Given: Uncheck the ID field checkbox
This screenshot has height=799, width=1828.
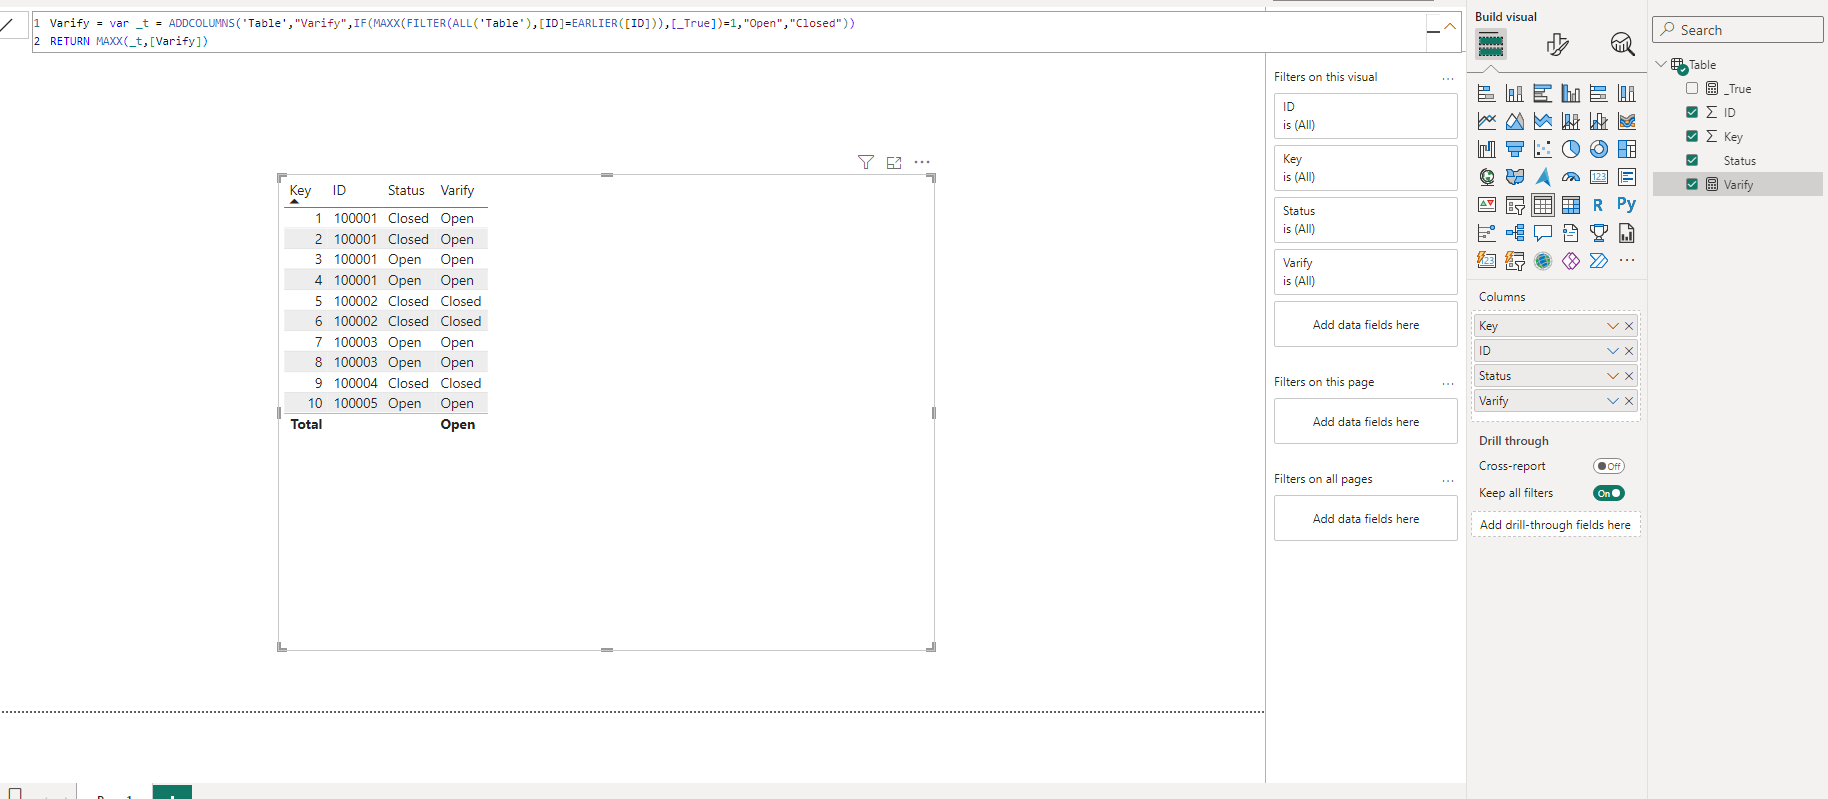Looking at the screenshot, I should (1692, 112).
